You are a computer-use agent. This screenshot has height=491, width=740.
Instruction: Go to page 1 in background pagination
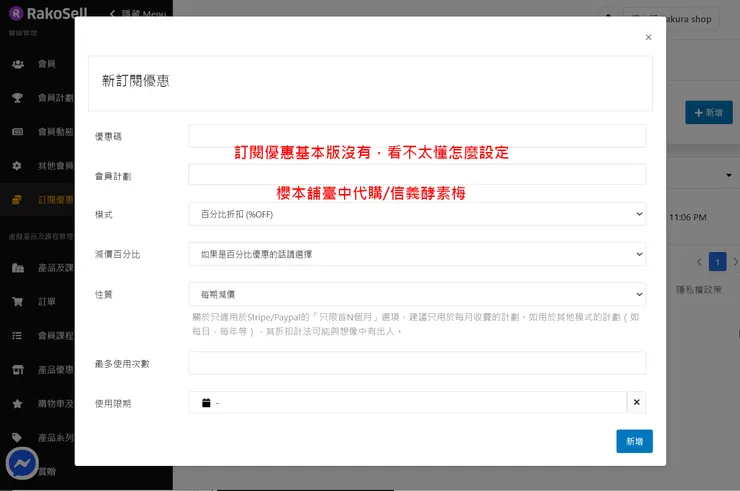click(717, 262)
